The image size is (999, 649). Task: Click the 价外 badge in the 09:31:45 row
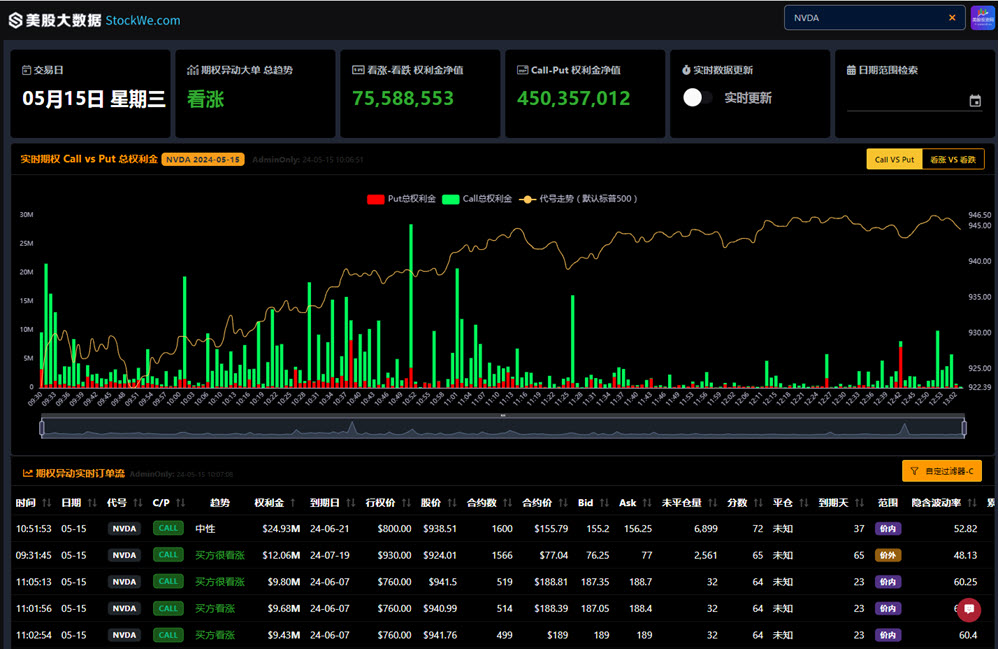(x=888, y=555)
